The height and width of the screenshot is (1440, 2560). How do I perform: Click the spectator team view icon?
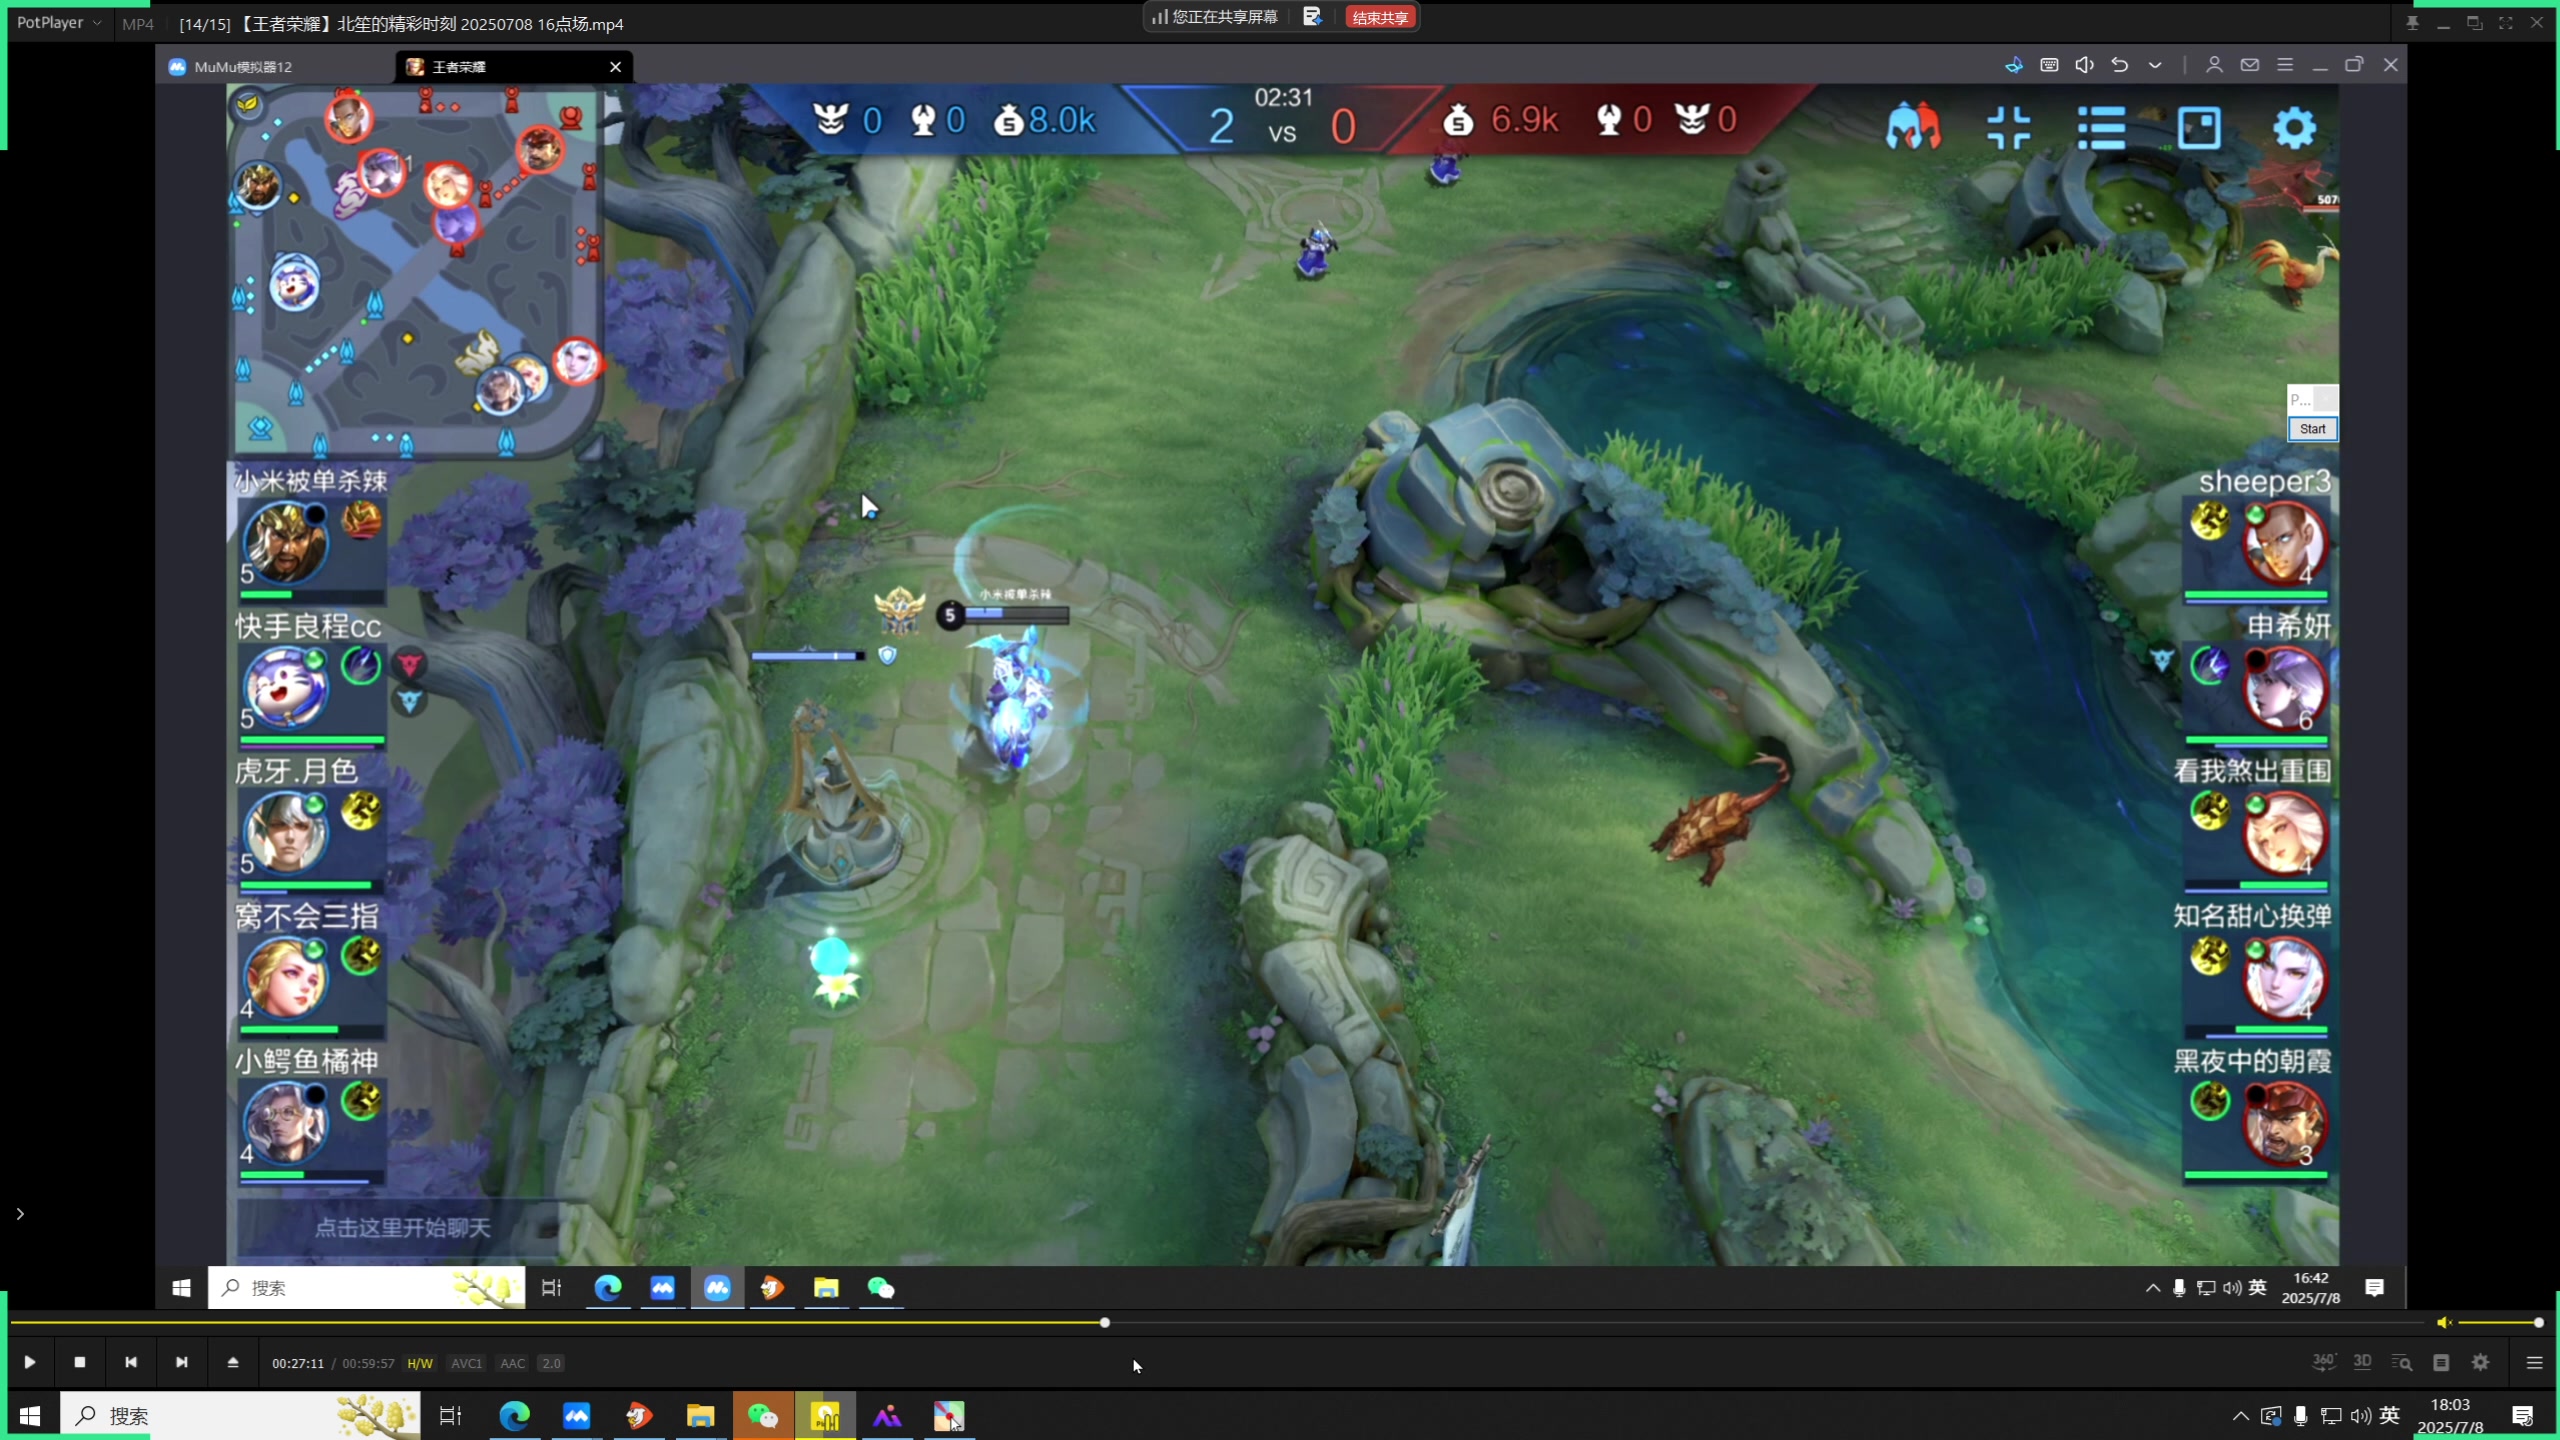pyautogui.click(x=1913, y=128)
